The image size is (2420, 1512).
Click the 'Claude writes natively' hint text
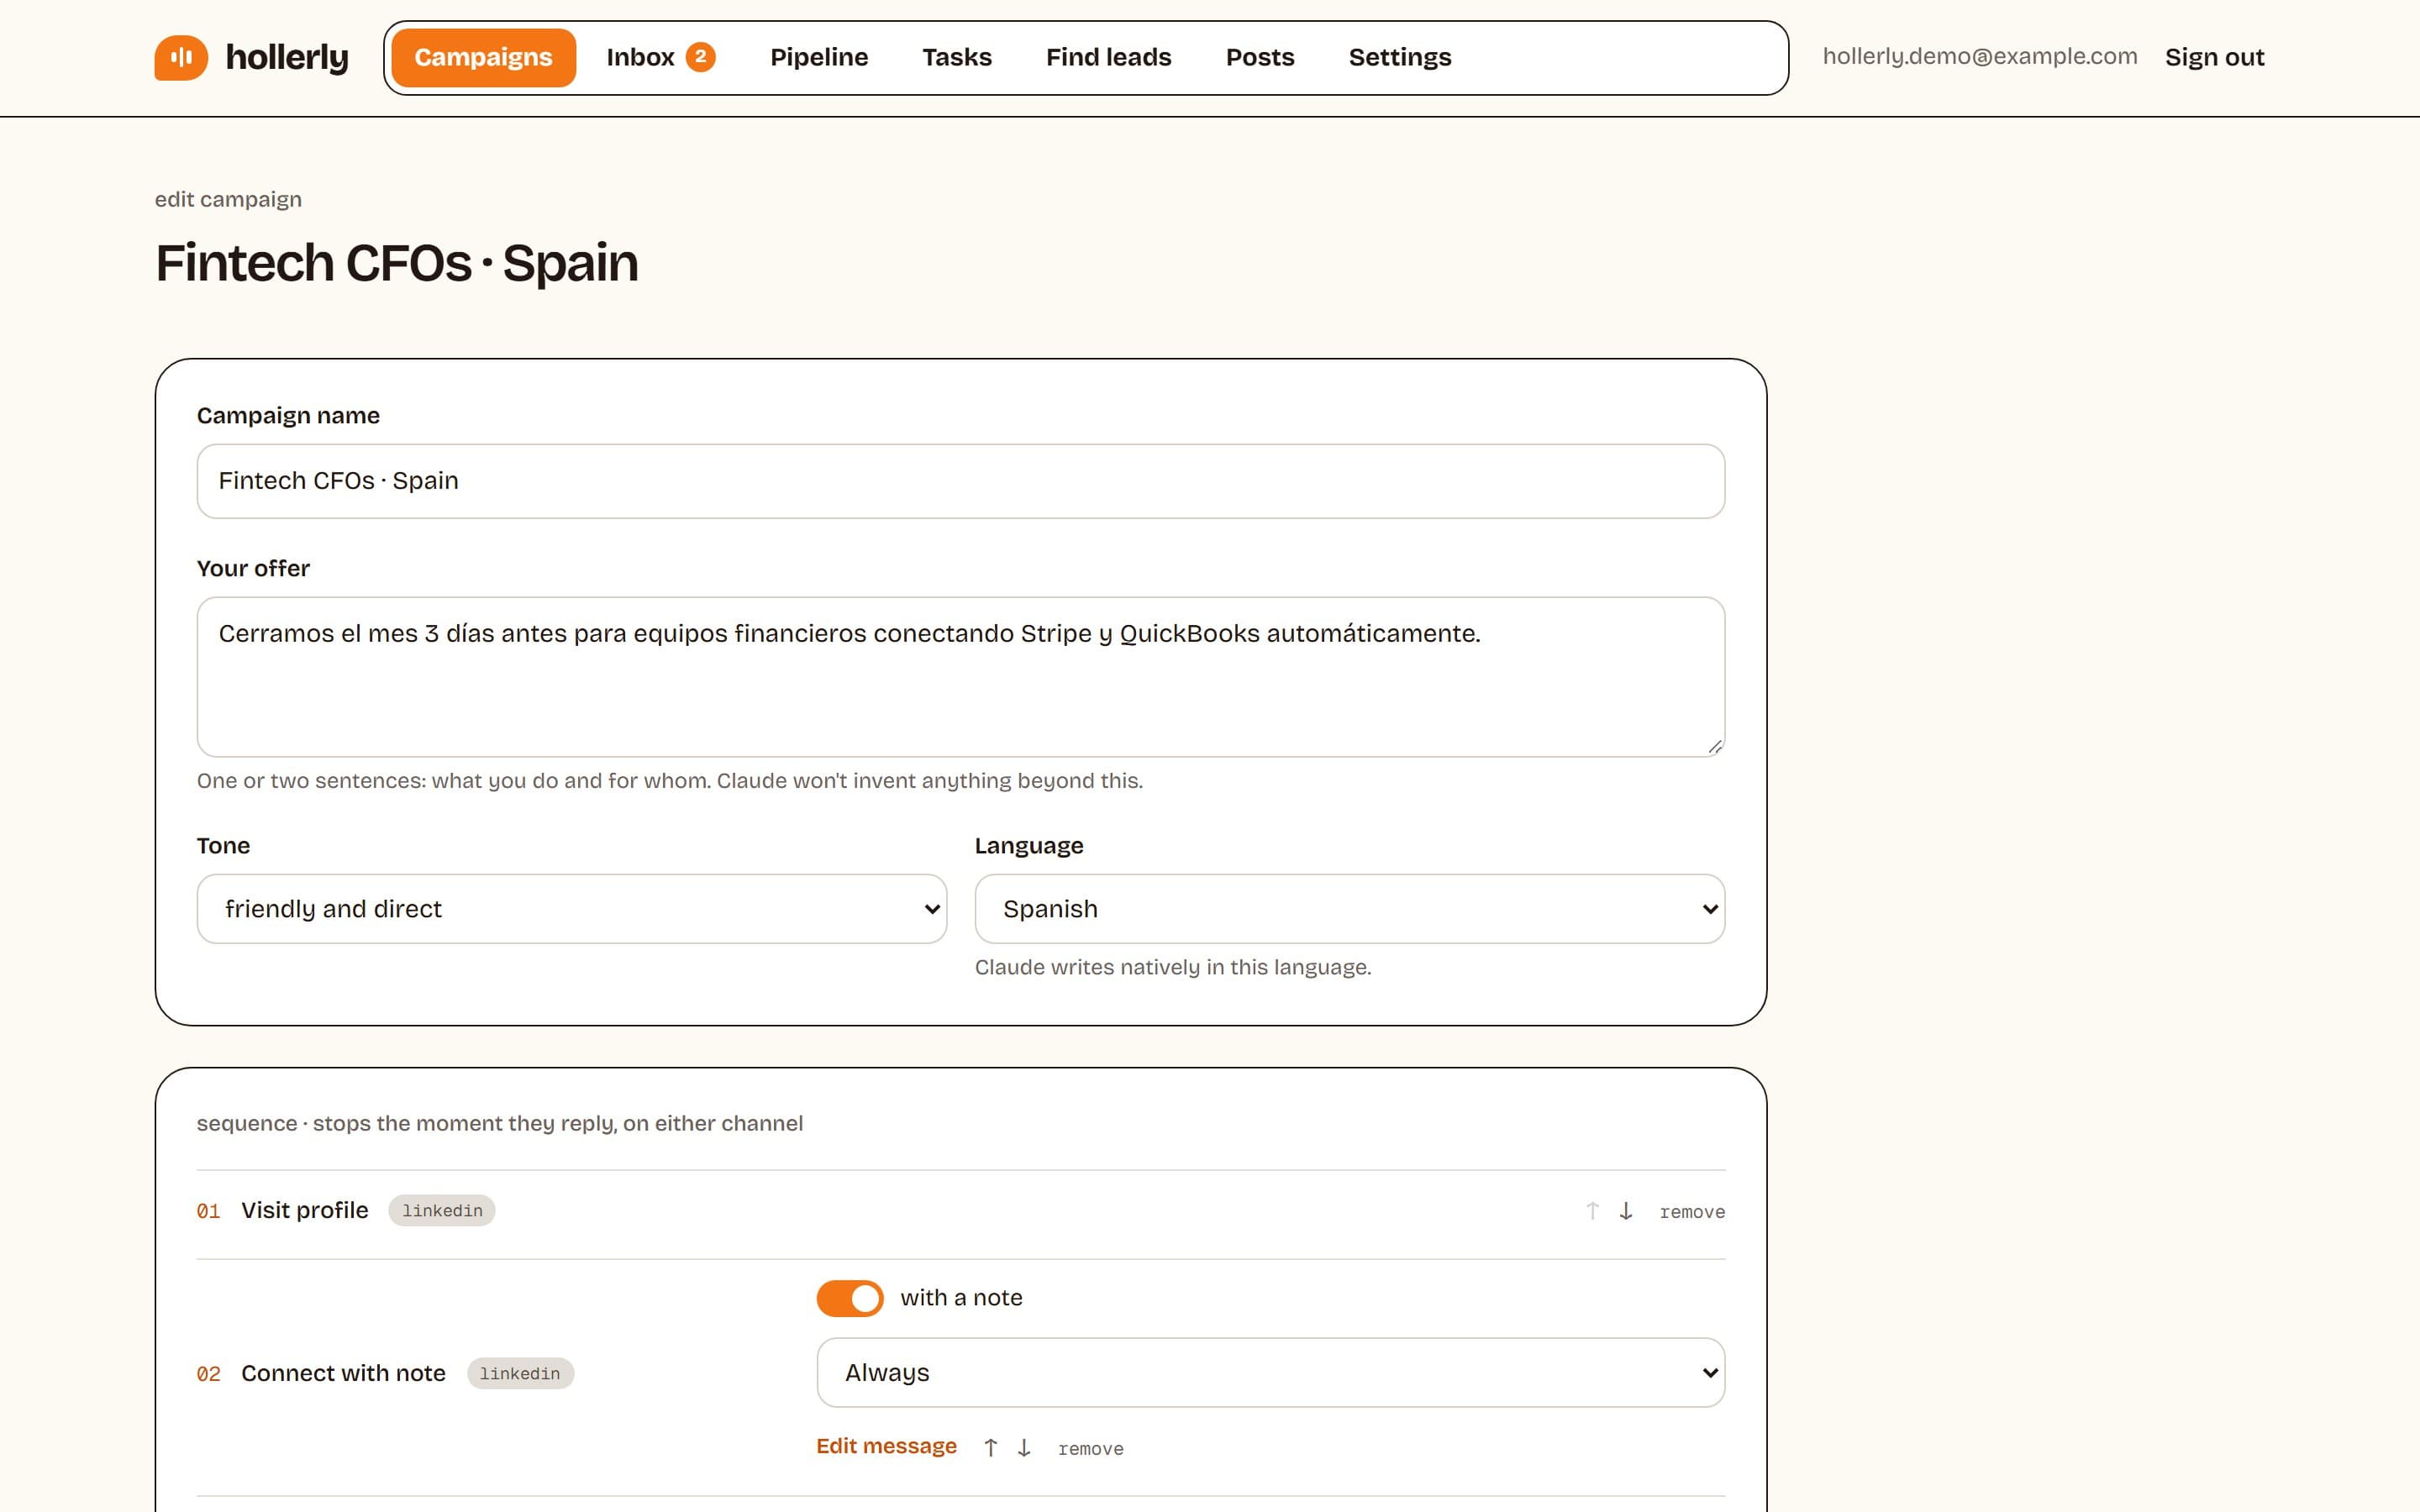[x=1172, y=967]
